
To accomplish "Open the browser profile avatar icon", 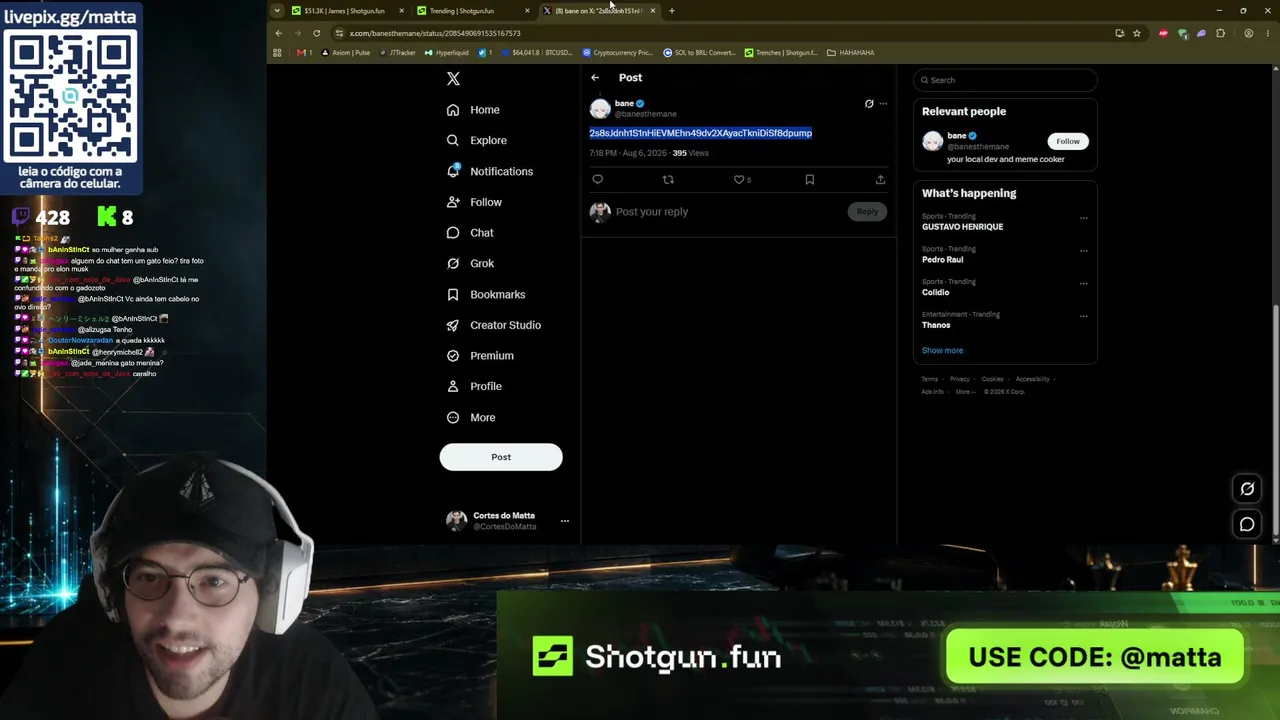I will click(1248, 33).
